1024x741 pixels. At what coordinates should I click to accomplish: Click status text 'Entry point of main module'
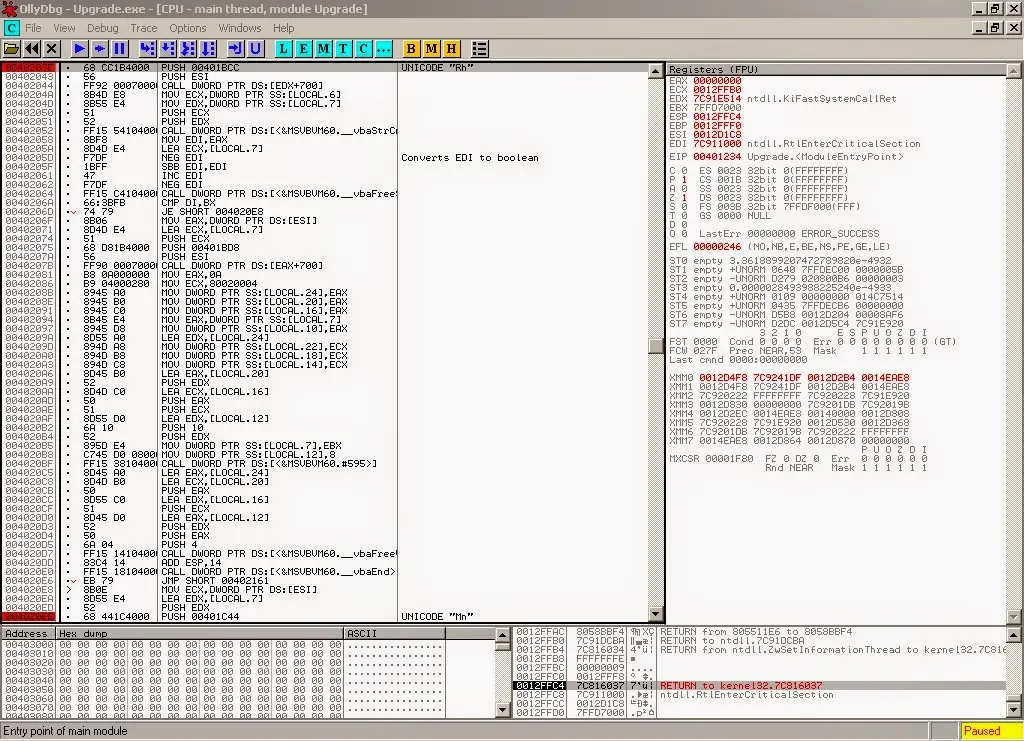[65, 731]
